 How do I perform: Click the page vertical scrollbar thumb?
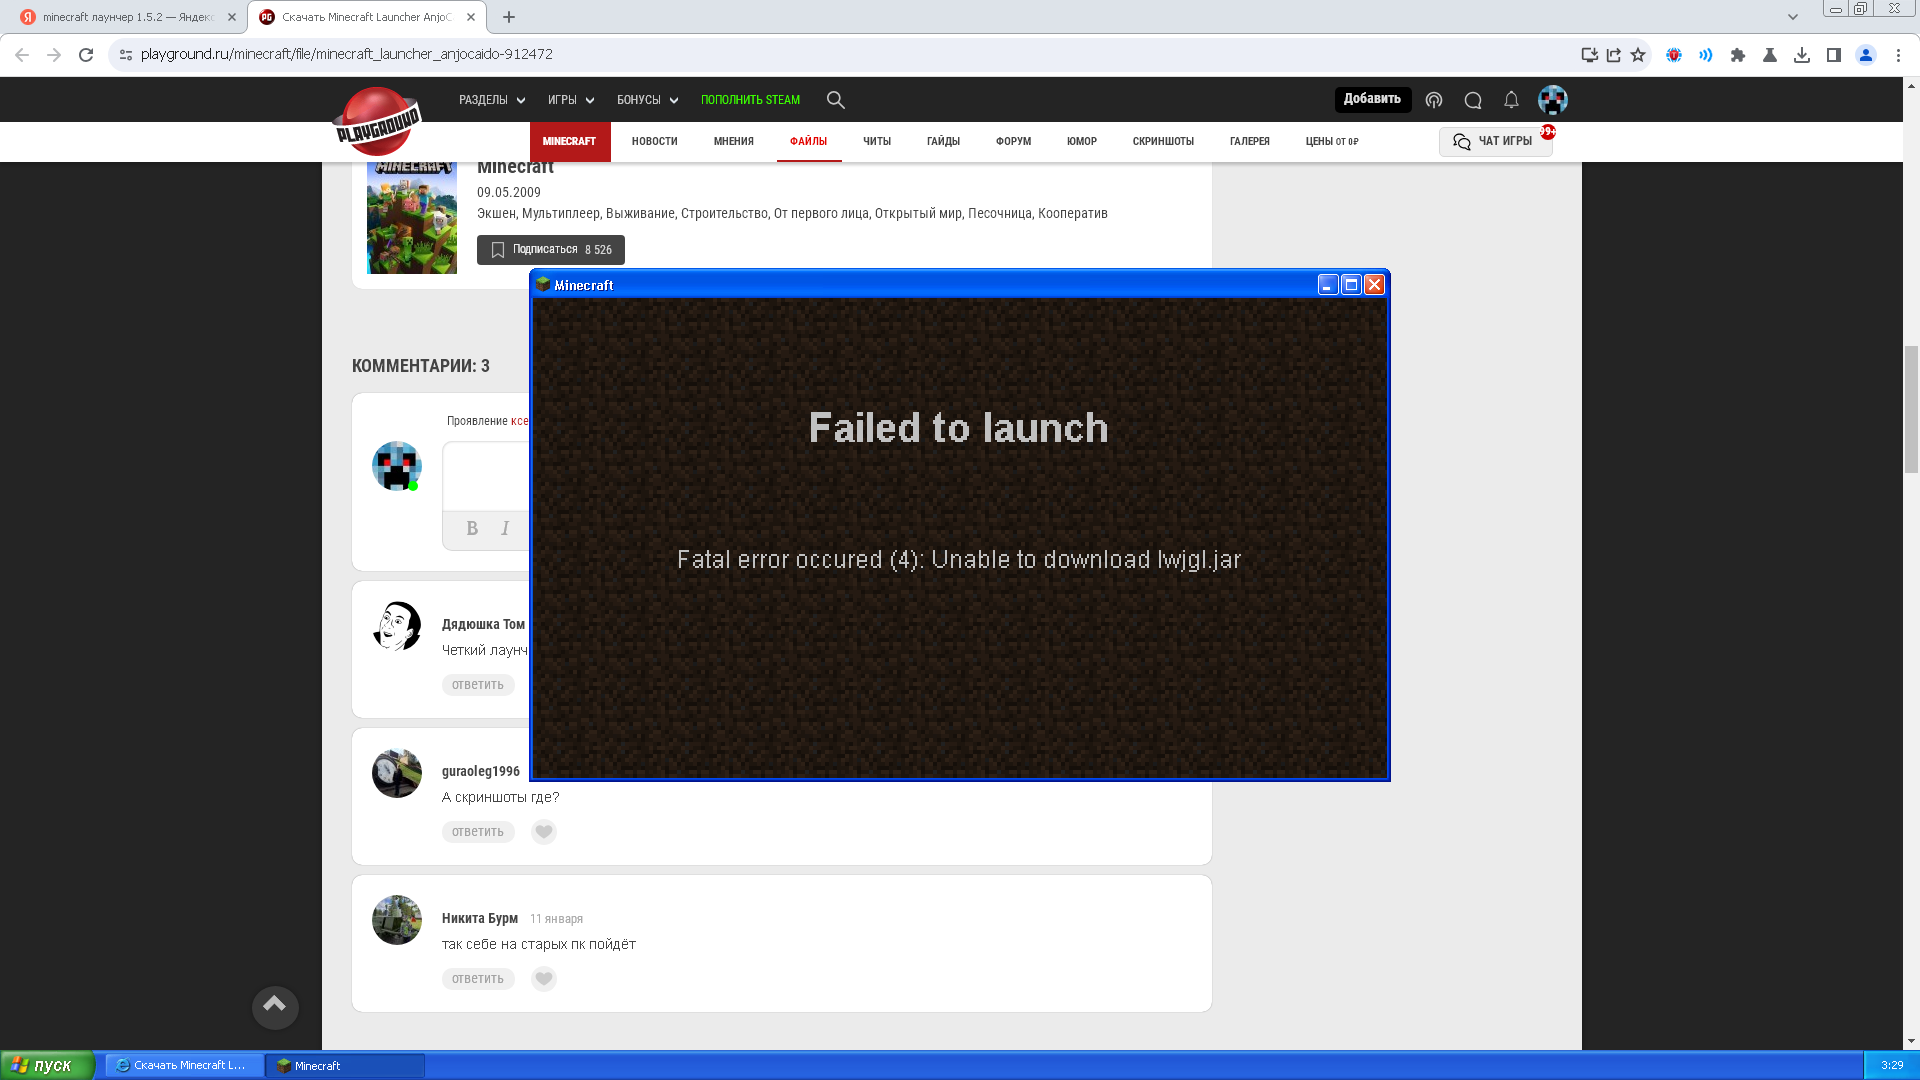[1911, 410]
